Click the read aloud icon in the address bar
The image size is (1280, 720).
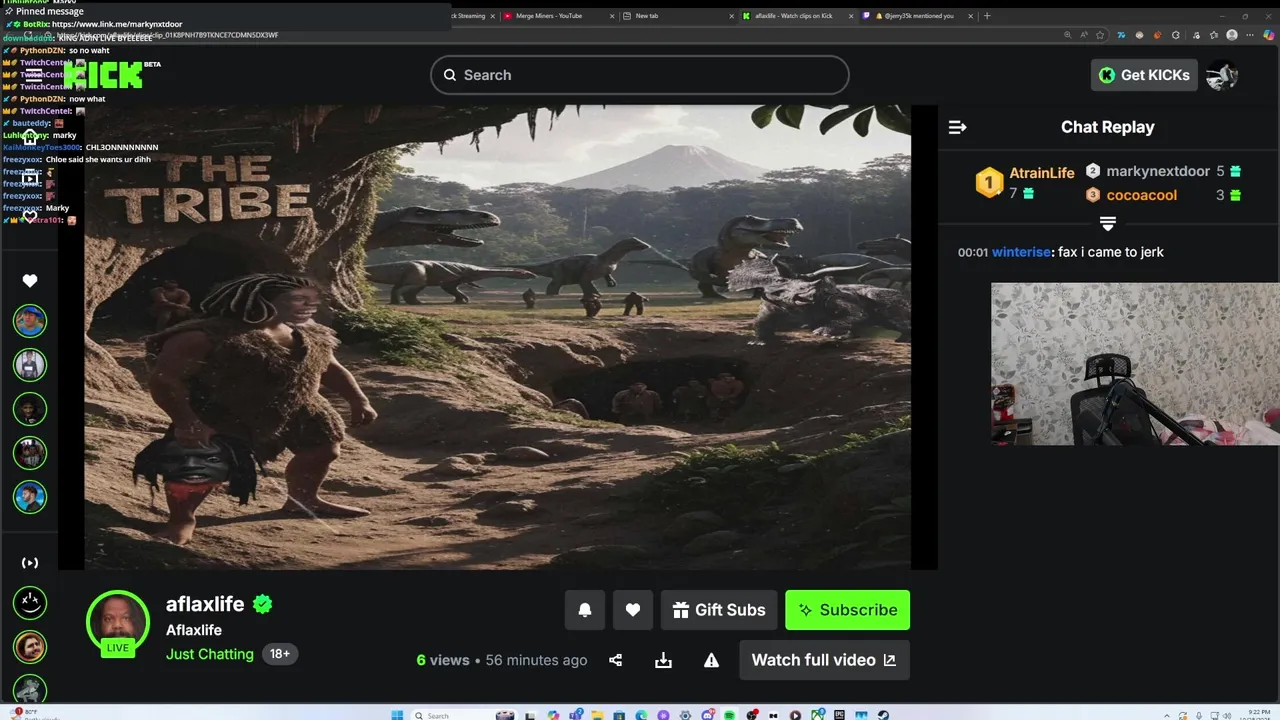tap(1084, 35)
